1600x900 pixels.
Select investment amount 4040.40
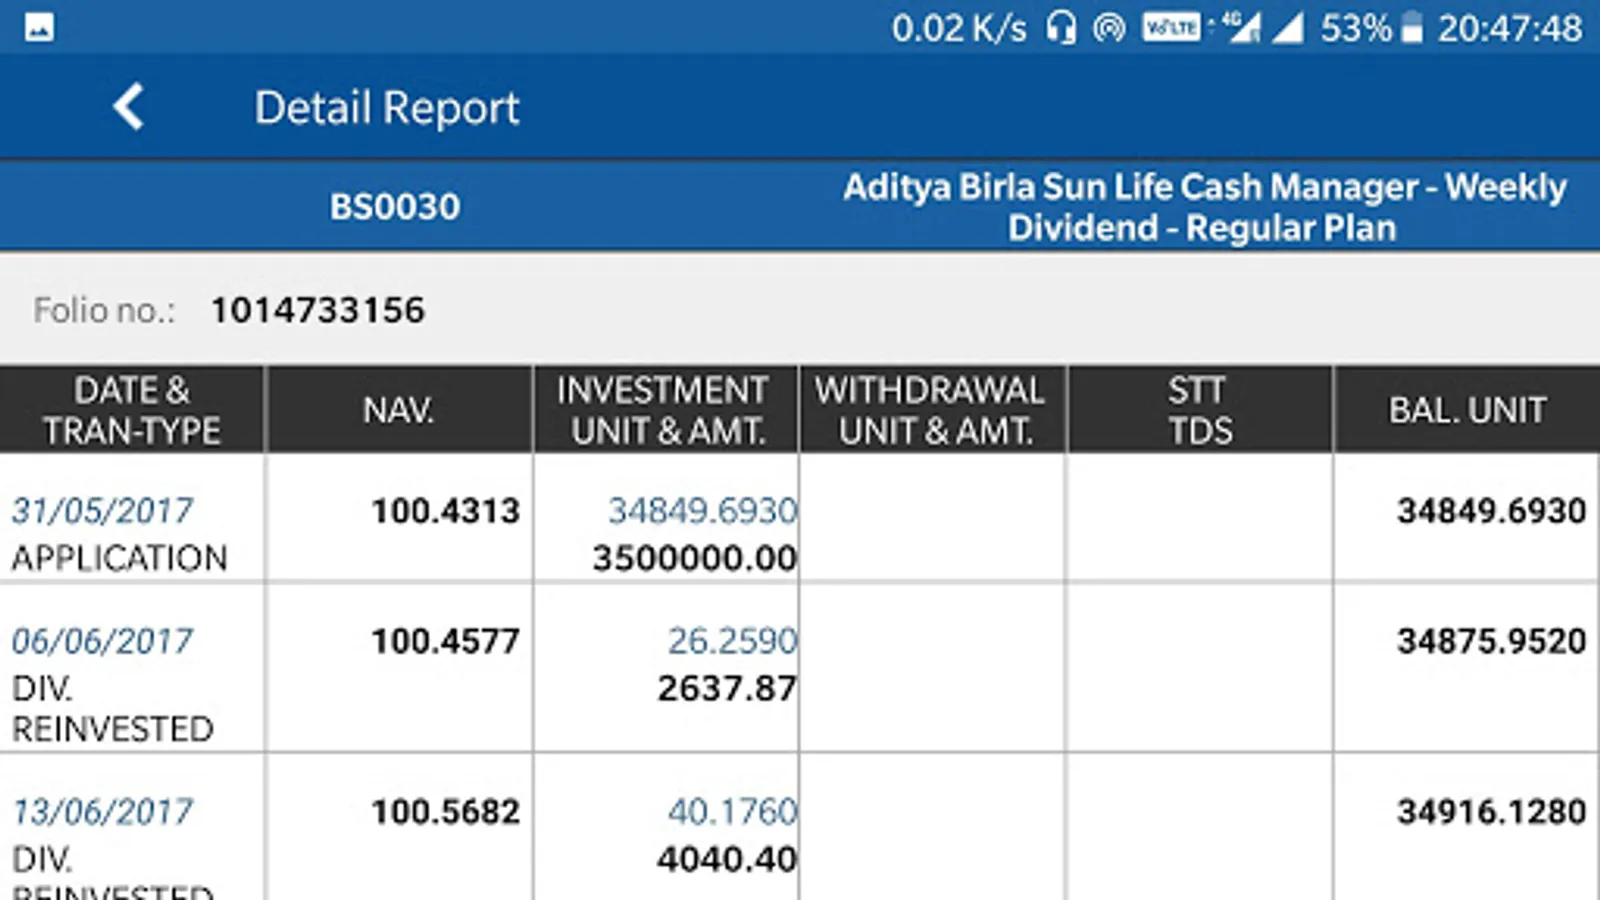coord(727,859)
